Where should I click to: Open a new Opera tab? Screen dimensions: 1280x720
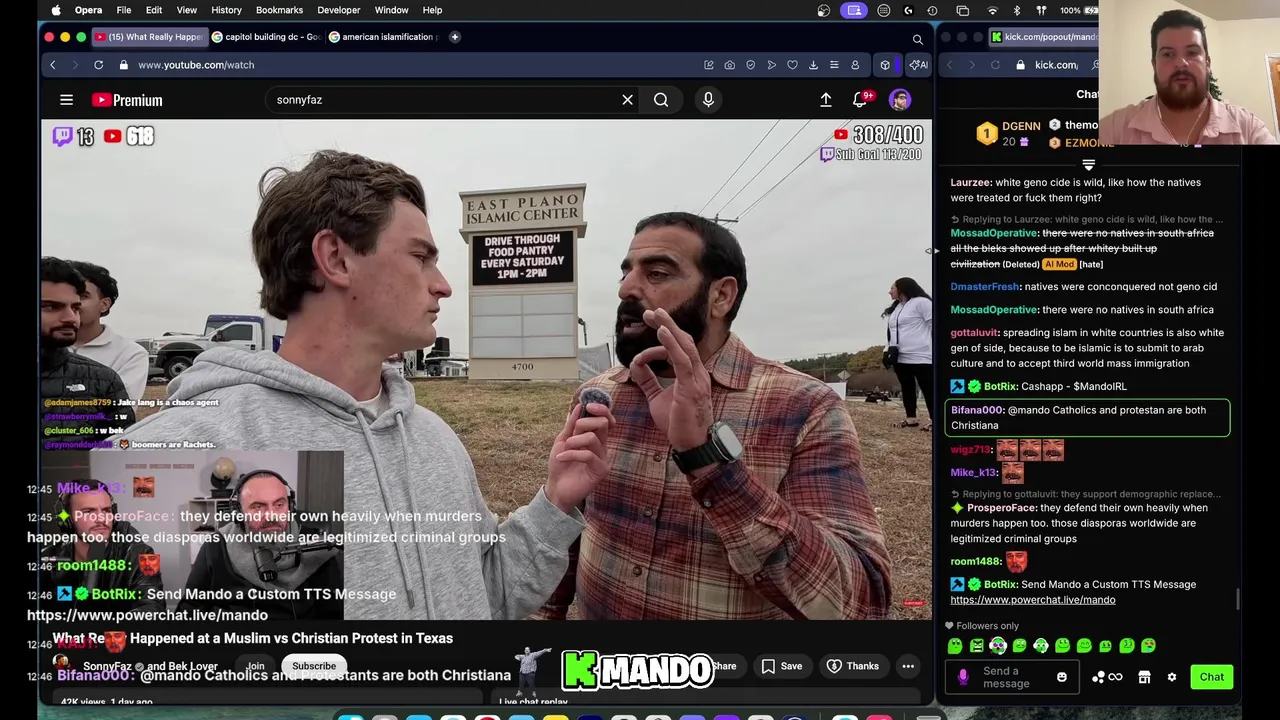click(454, 37)
